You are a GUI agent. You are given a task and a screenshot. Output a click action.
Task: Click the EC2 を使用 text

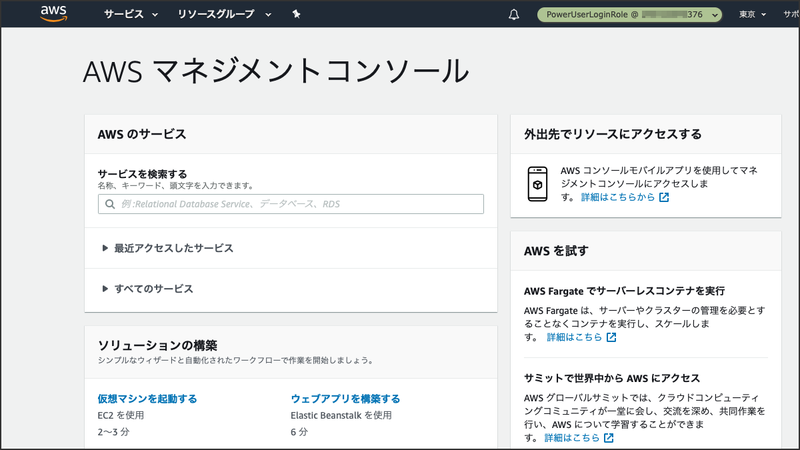pyautogui.click(x=121, y=415)
